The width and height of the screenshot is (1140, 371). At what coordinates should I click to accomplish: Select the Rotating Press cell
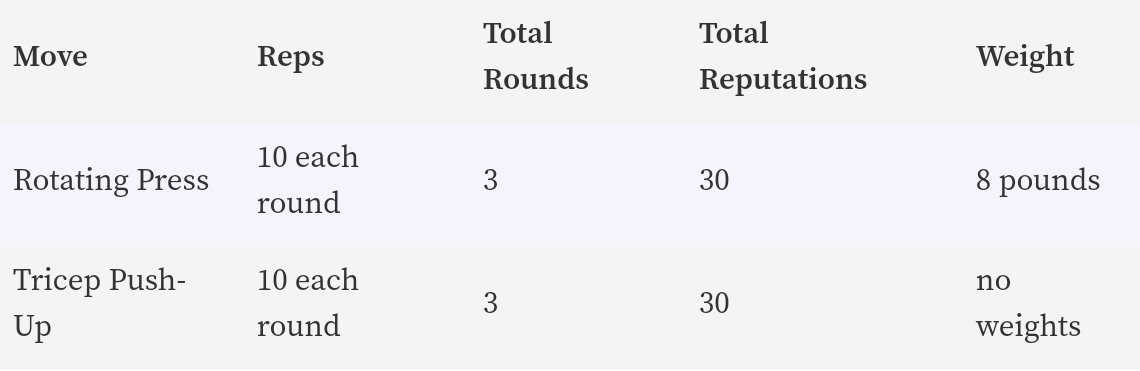tap(111, 180)
